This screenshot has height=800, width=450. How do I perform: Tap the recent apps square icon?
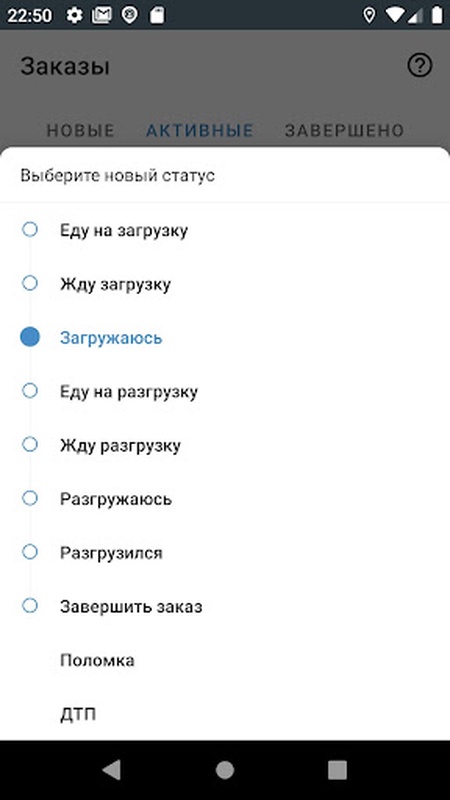pyautogui.click(x=337, y=770)
